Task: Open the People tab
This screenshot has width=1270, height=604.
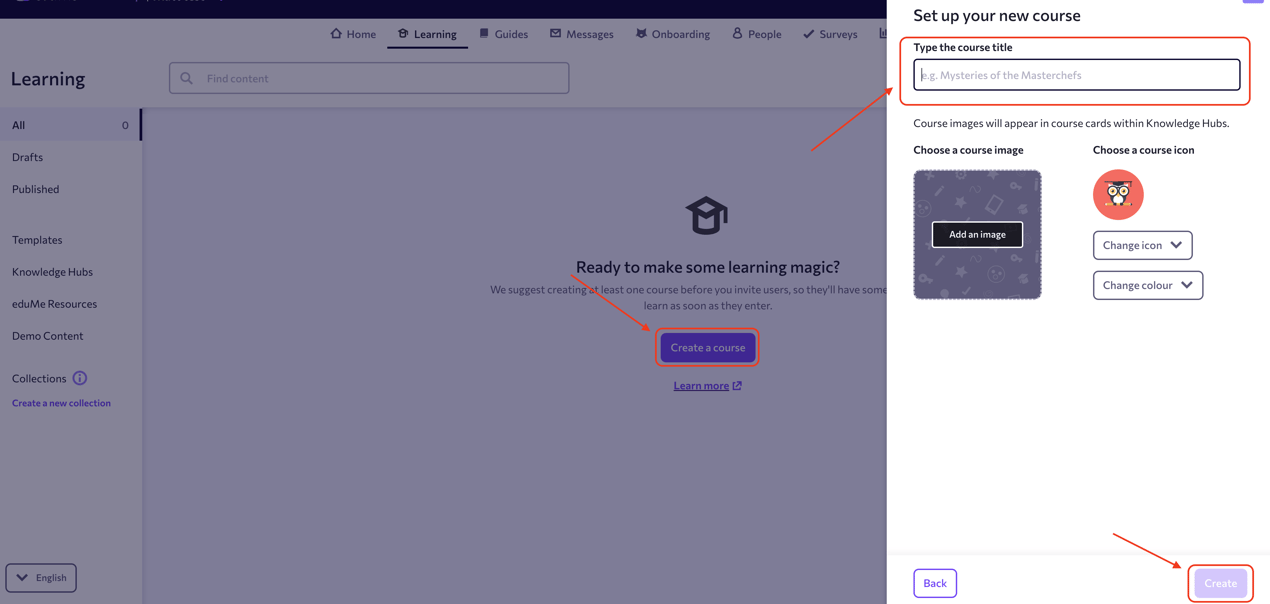Action: (756, 34)
